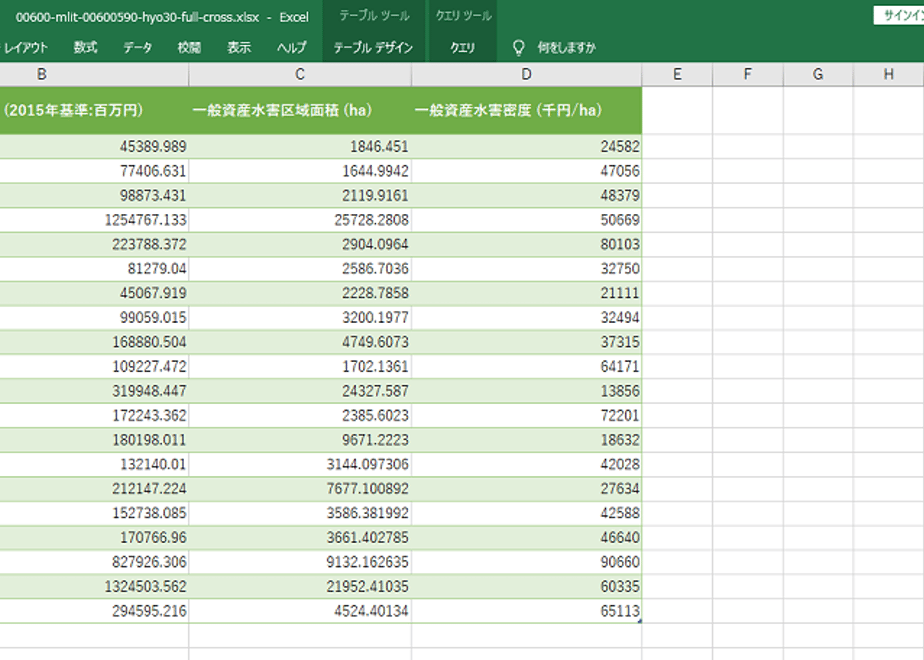924x660 pixels.
Task: Select the テーブル デザイン tab
Action: 373,48
